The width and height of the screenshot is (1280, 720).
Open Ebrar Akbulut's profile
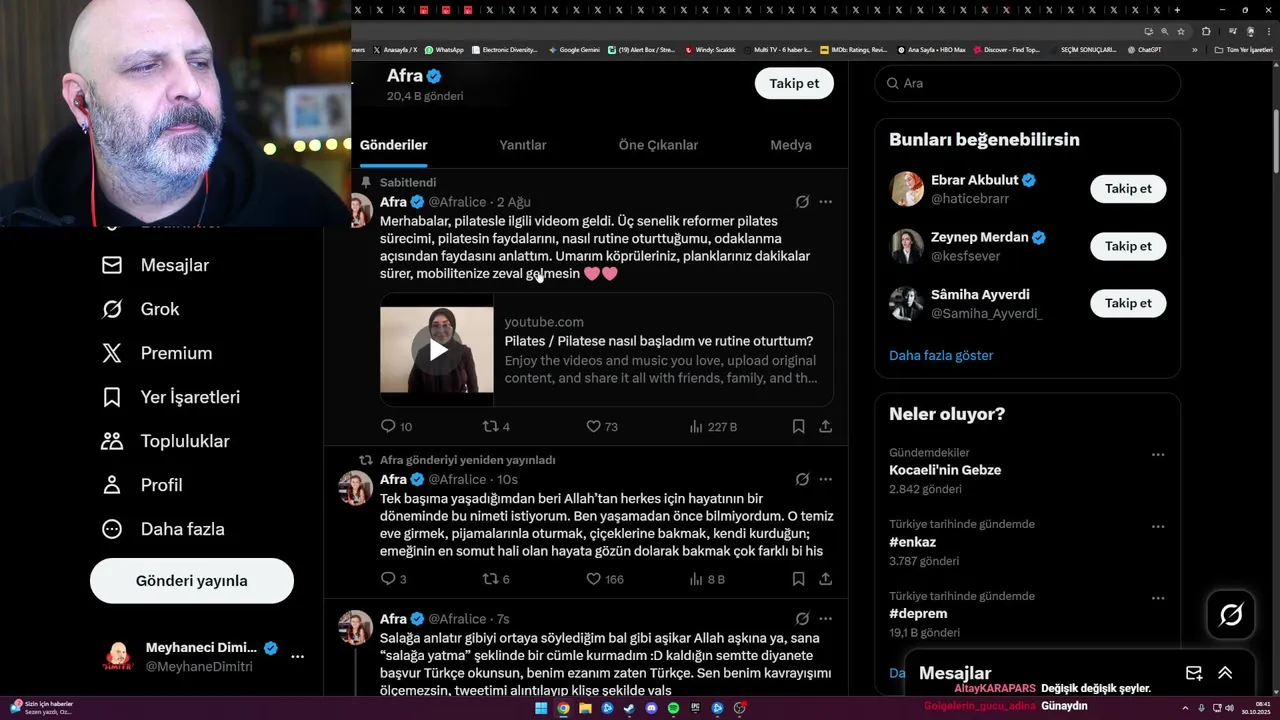(x=974, y=180)
